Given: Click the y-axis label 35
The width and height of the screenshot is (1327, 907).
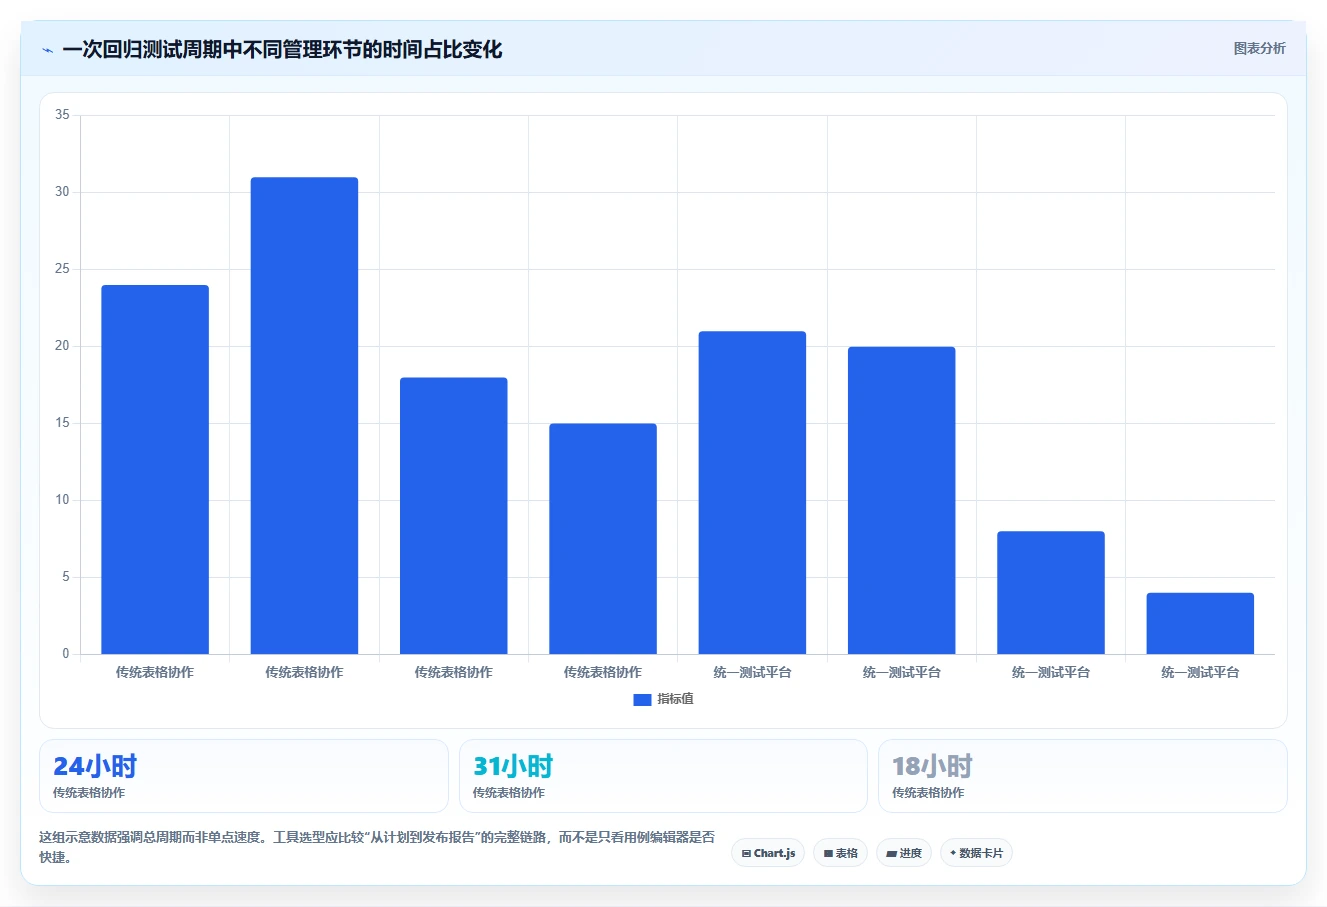Looking at the screenshot, I should click(62, 115).
